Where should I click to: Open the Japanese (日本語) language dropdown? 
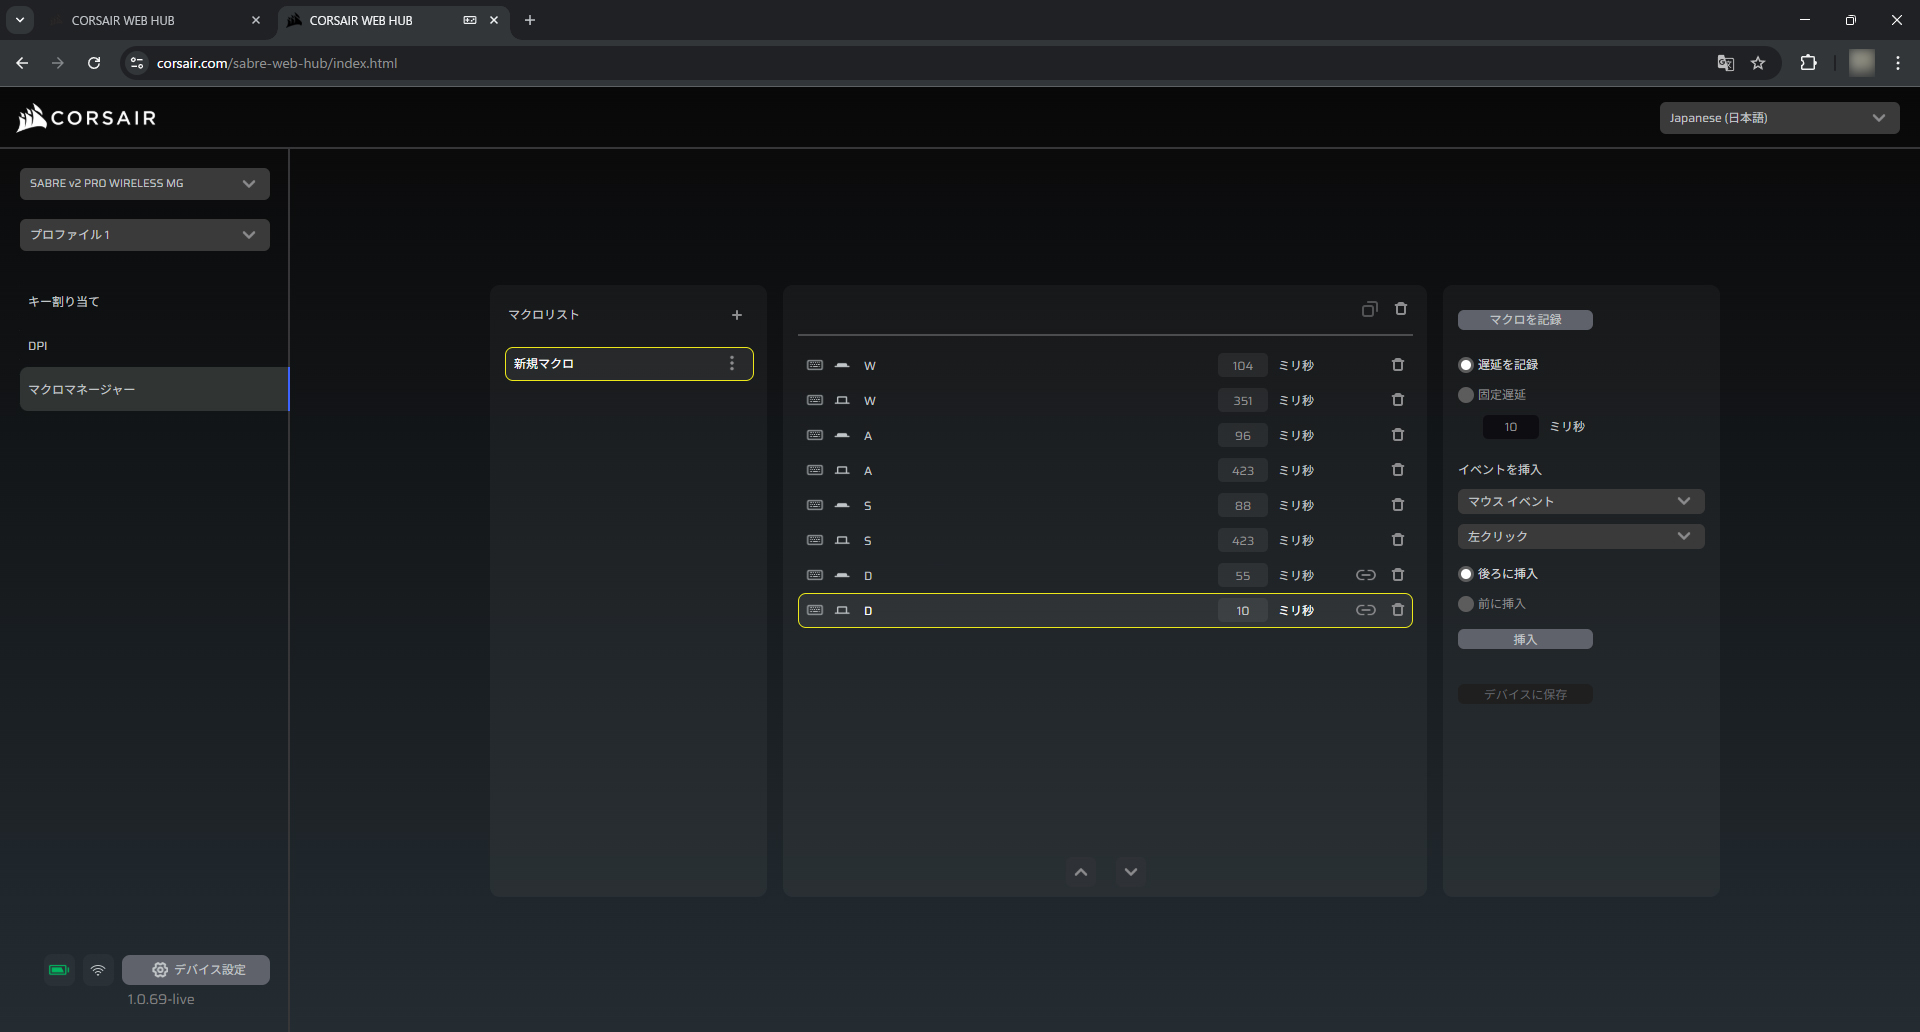click(1779, 118)
